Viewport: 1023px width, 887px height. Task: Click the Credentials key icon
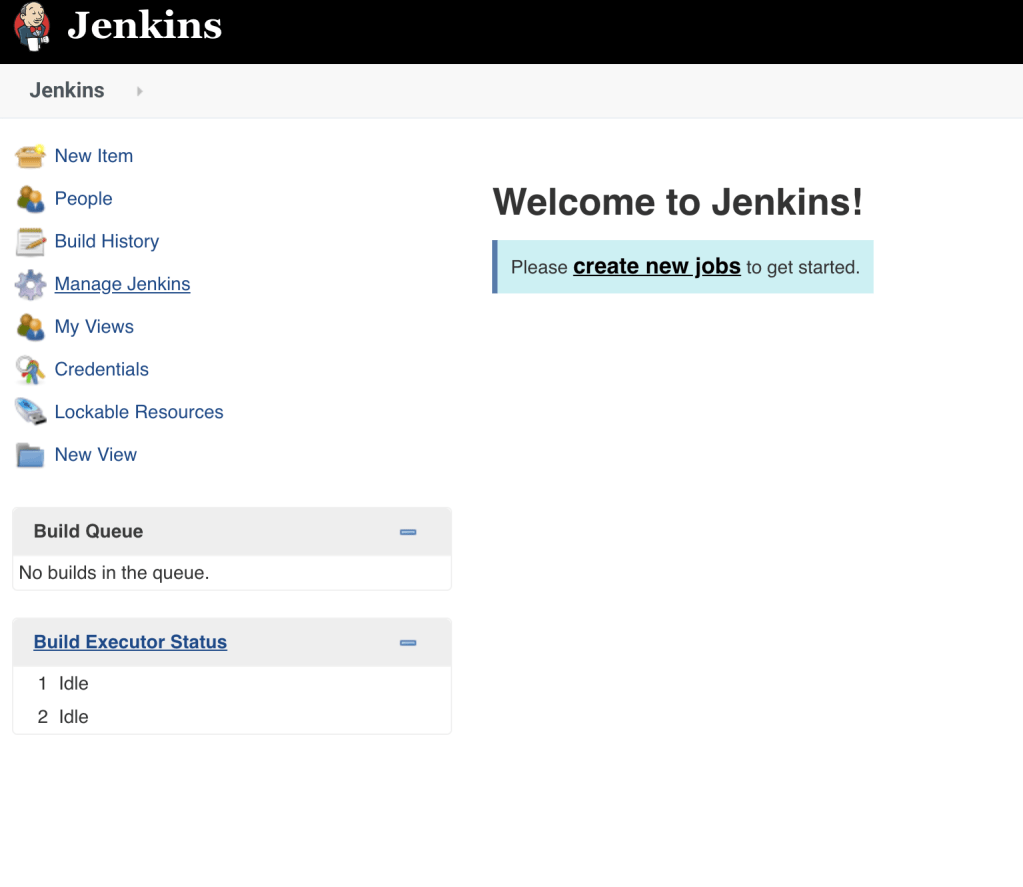tap(30, 369)
